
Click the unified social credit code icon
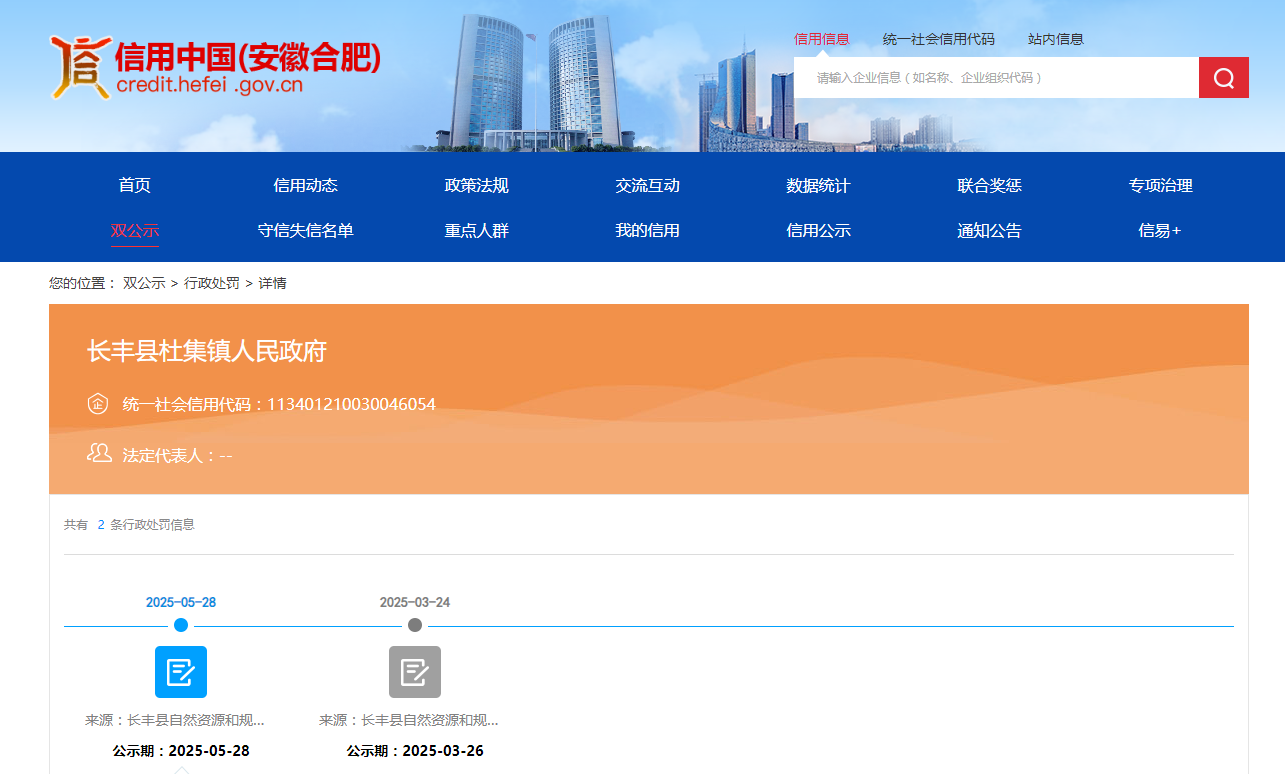tap(98, 404)
